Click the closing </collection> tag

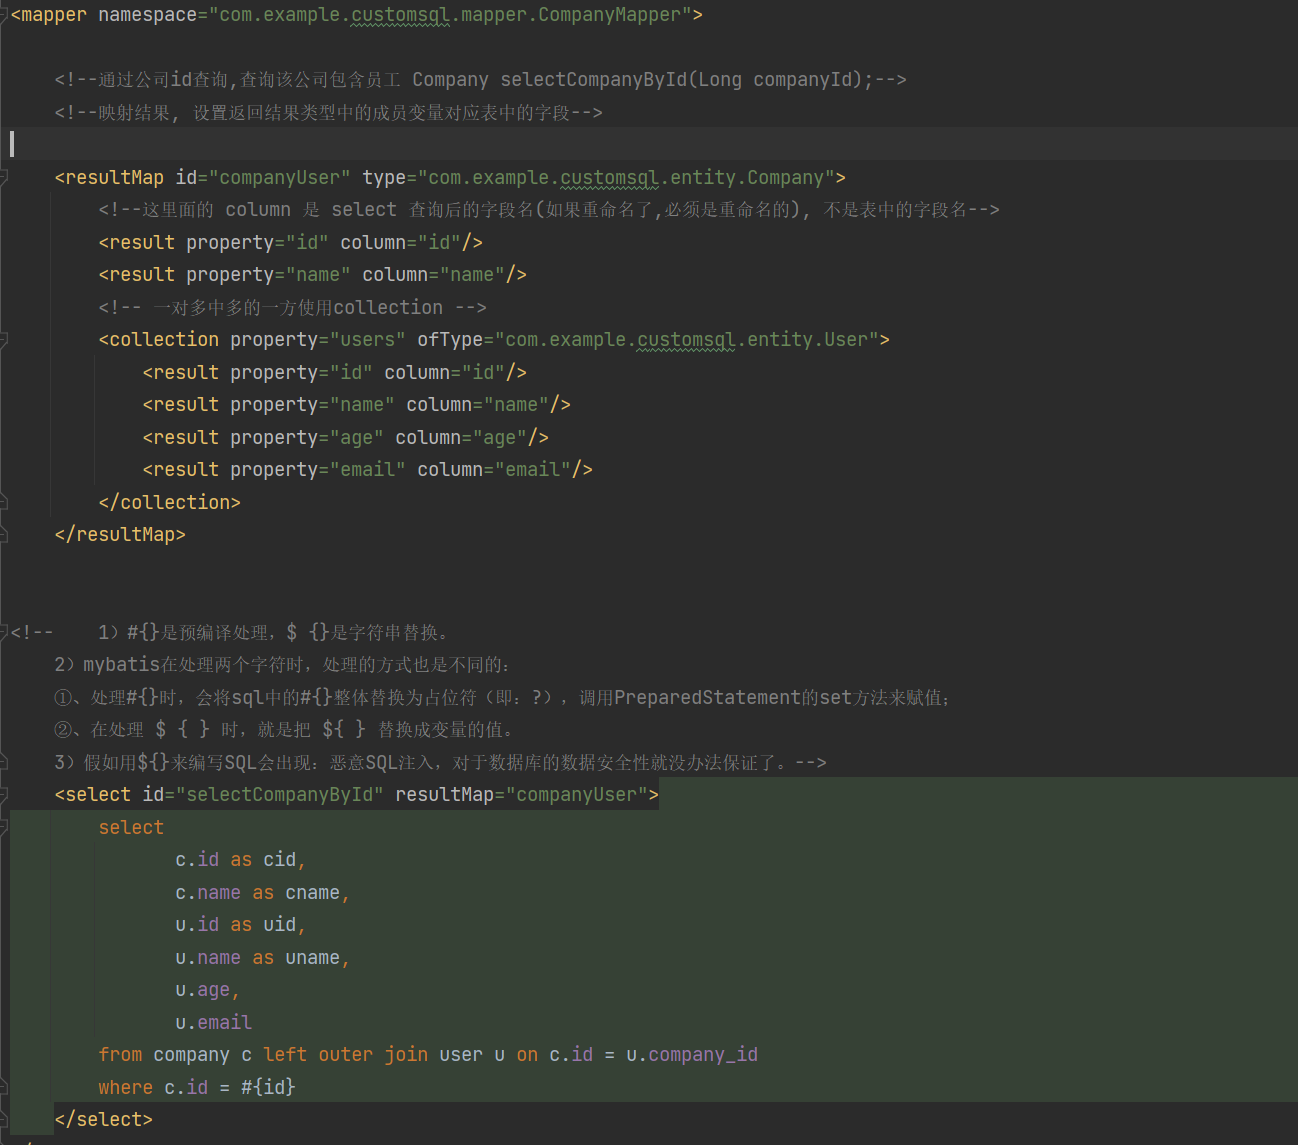click(169, 503)
